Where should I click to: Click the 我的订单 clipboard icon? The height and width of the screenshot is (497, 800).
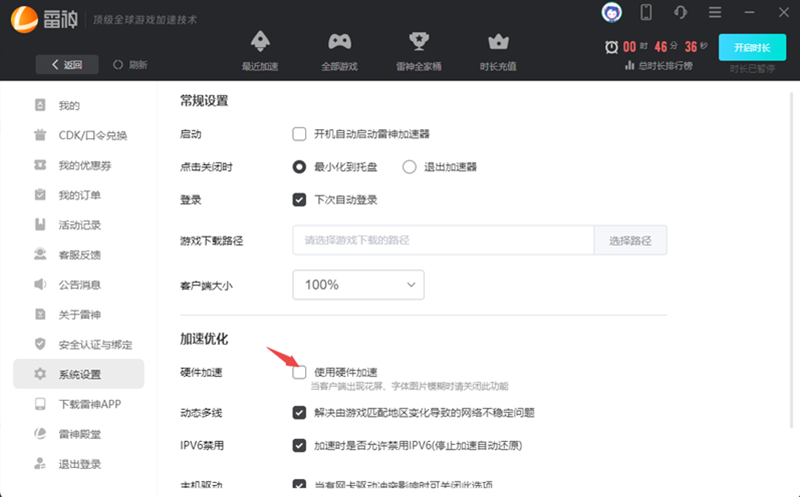(40, 194)
